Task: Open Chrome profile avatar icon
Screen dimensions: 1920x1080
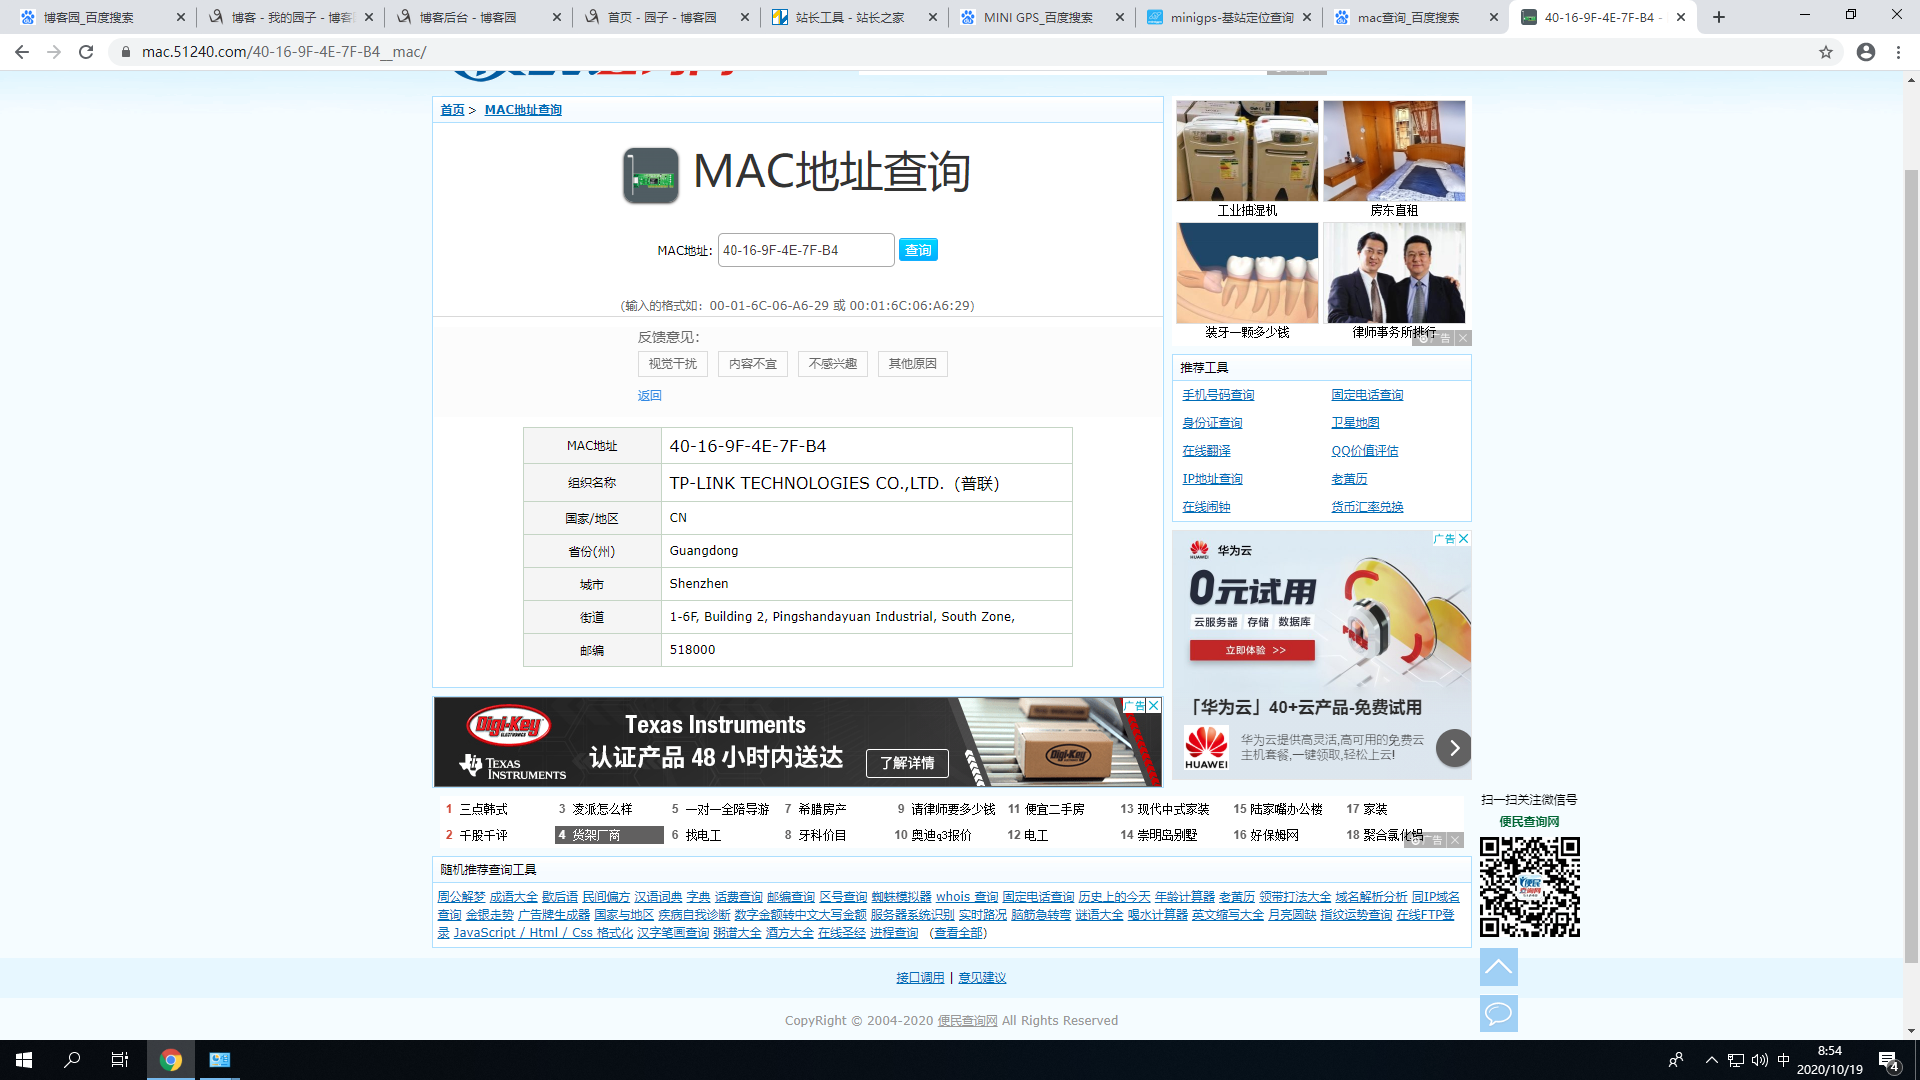Action: pyautogui.click(x=1866, y=52)
